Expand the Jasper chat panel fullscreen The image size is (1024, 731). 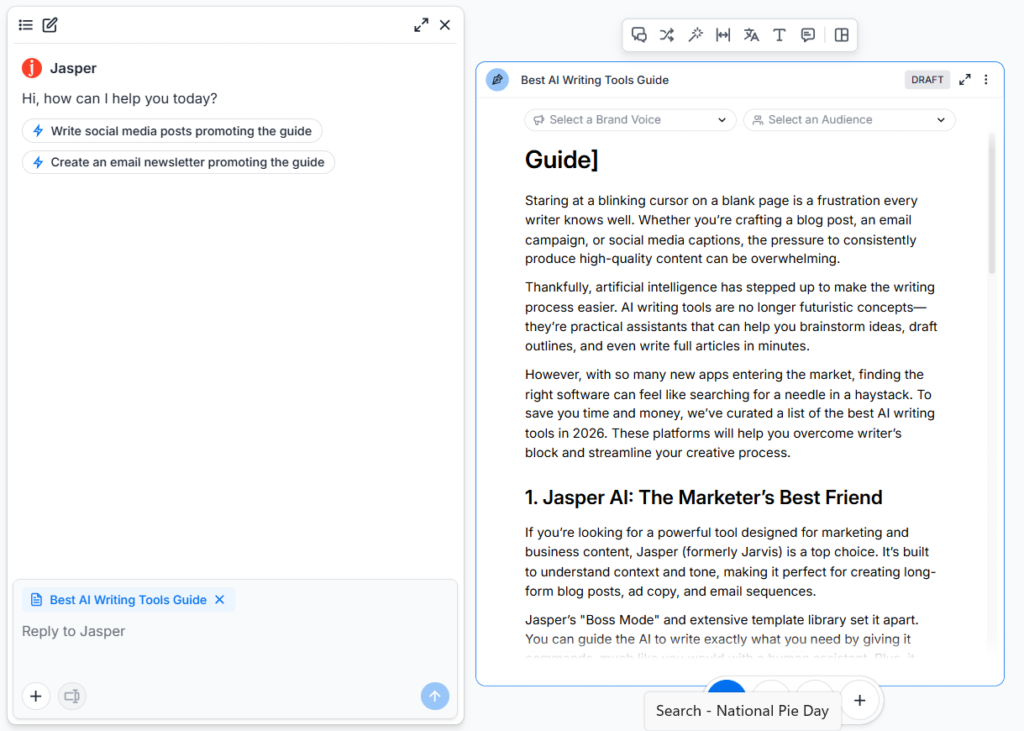tap(420, 25)
